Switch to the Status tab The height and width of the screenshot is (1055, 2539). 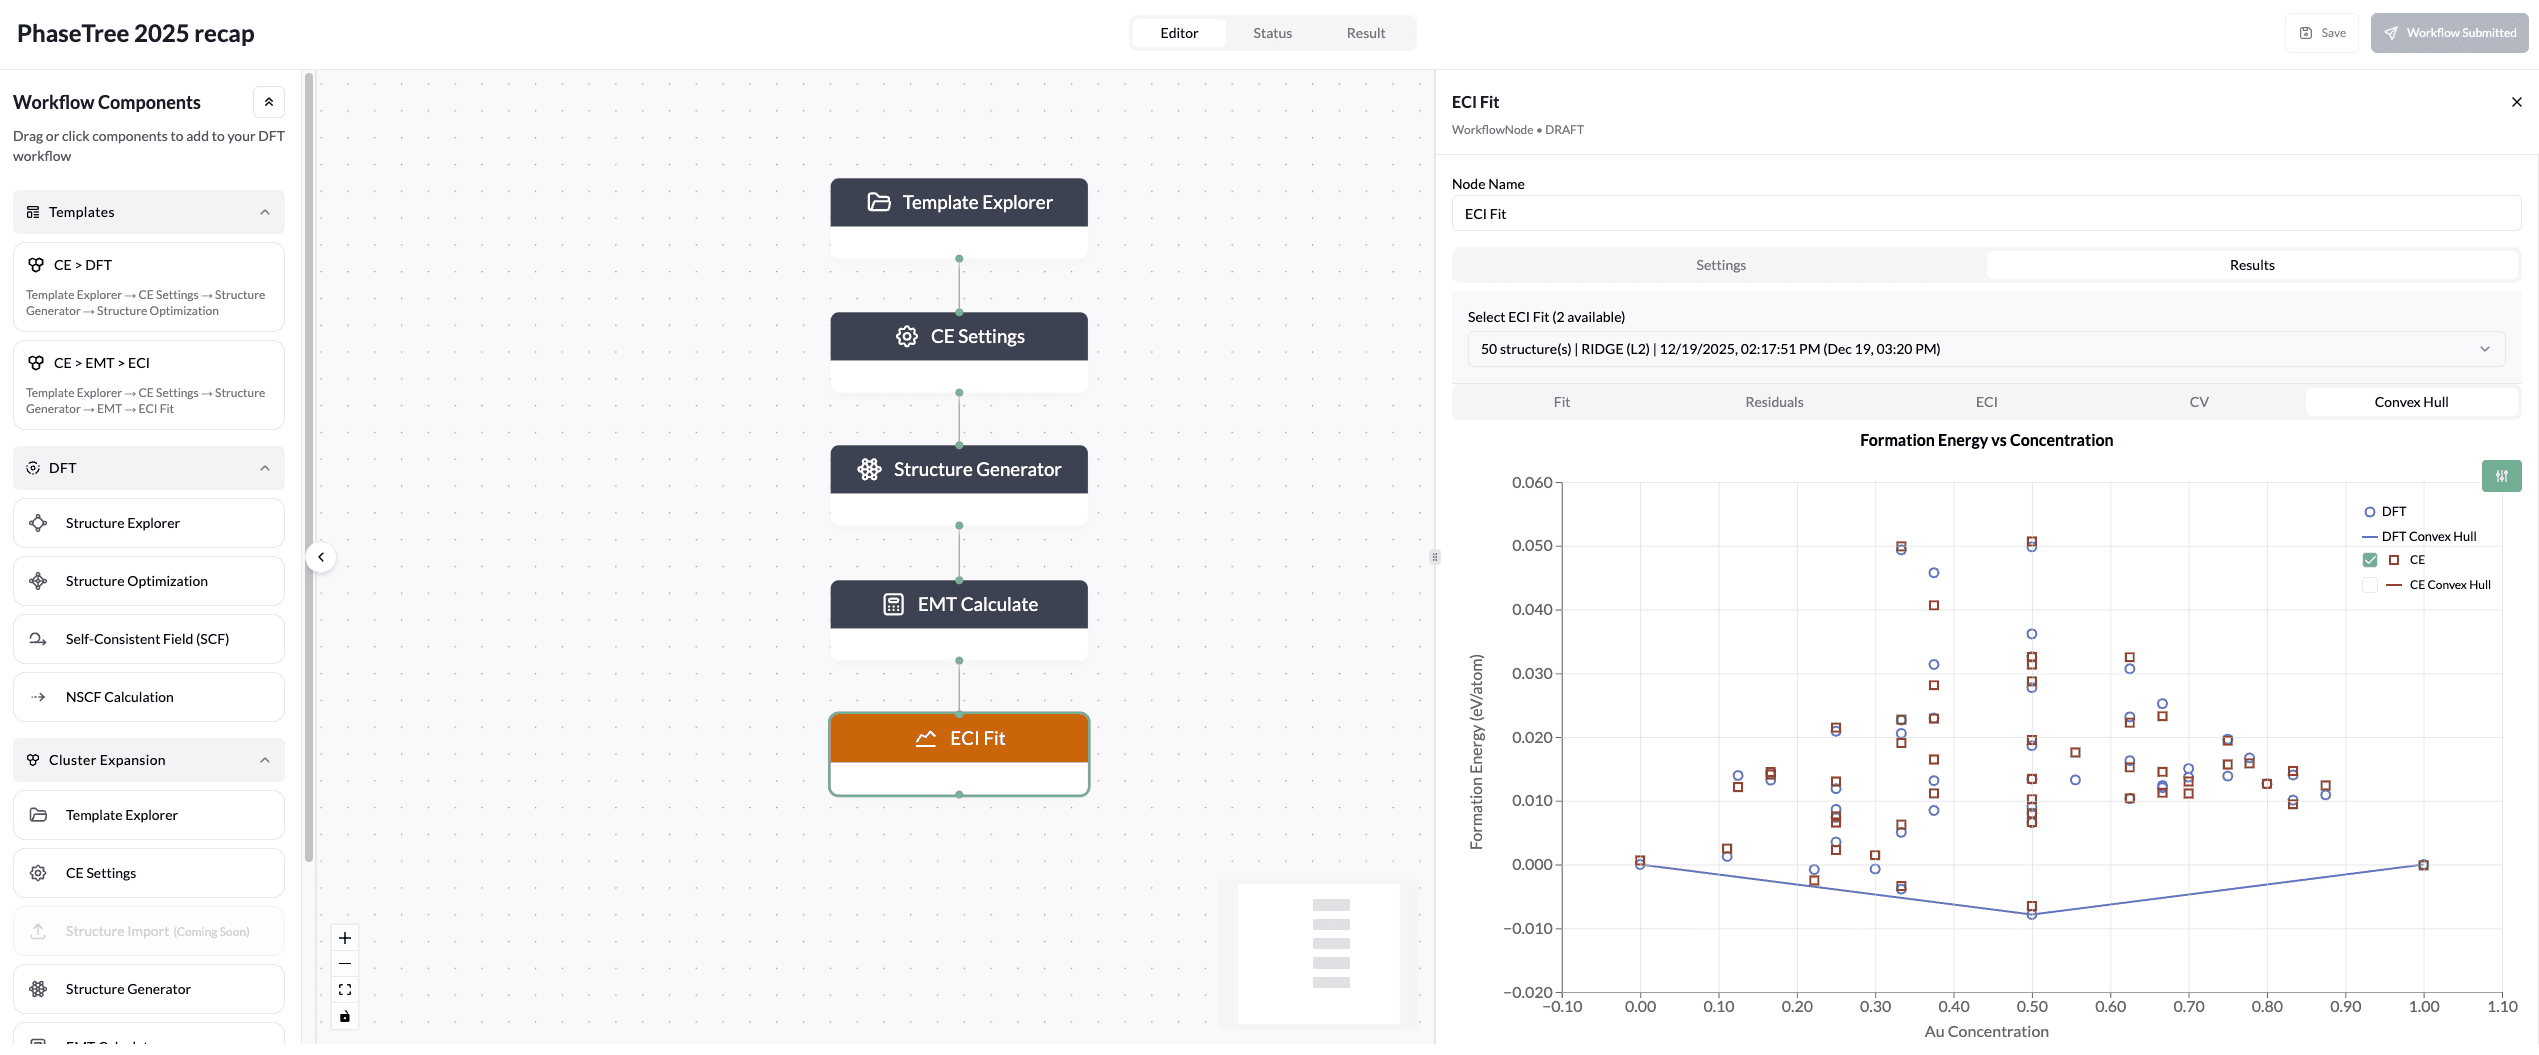click(1271, 32)
